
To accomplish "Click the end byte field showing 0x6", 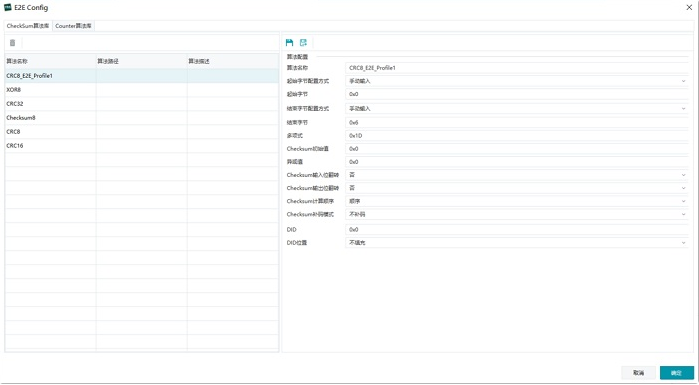I will click(x=517, y=123).
